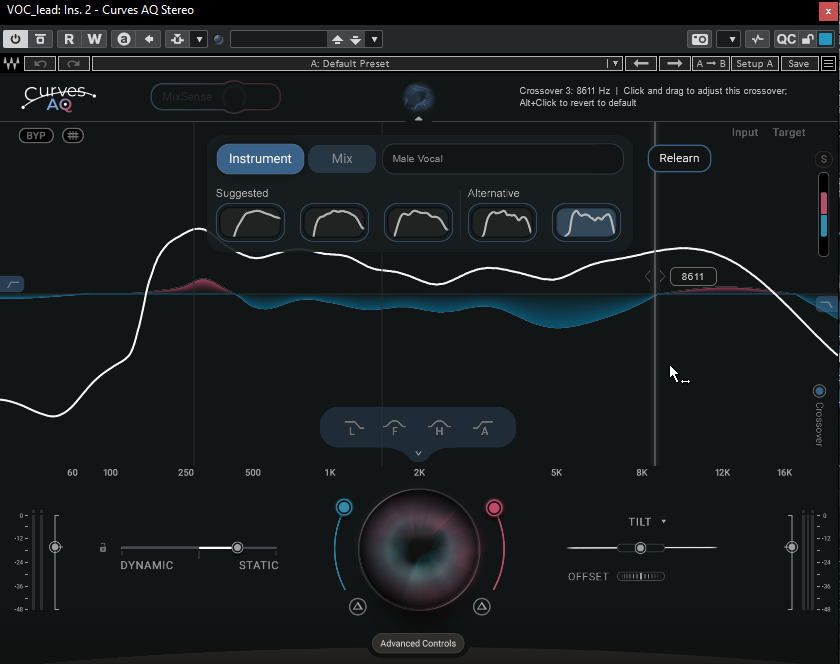Click the blue square indicator at top right
The width and height of the screenshot is (840, 664).
(x=826, y=39)
